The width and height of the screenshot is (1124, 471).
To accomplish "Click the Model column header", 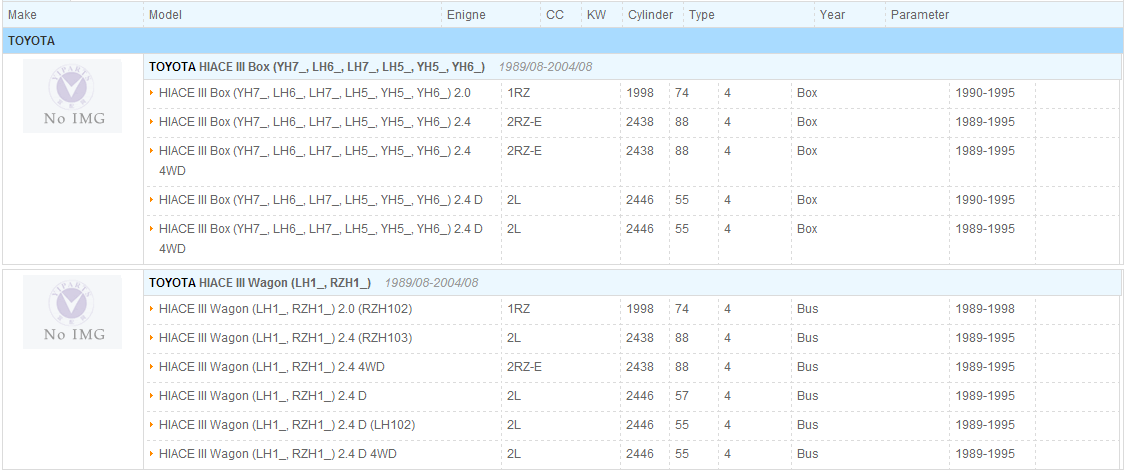I will [x=166, y=14].
